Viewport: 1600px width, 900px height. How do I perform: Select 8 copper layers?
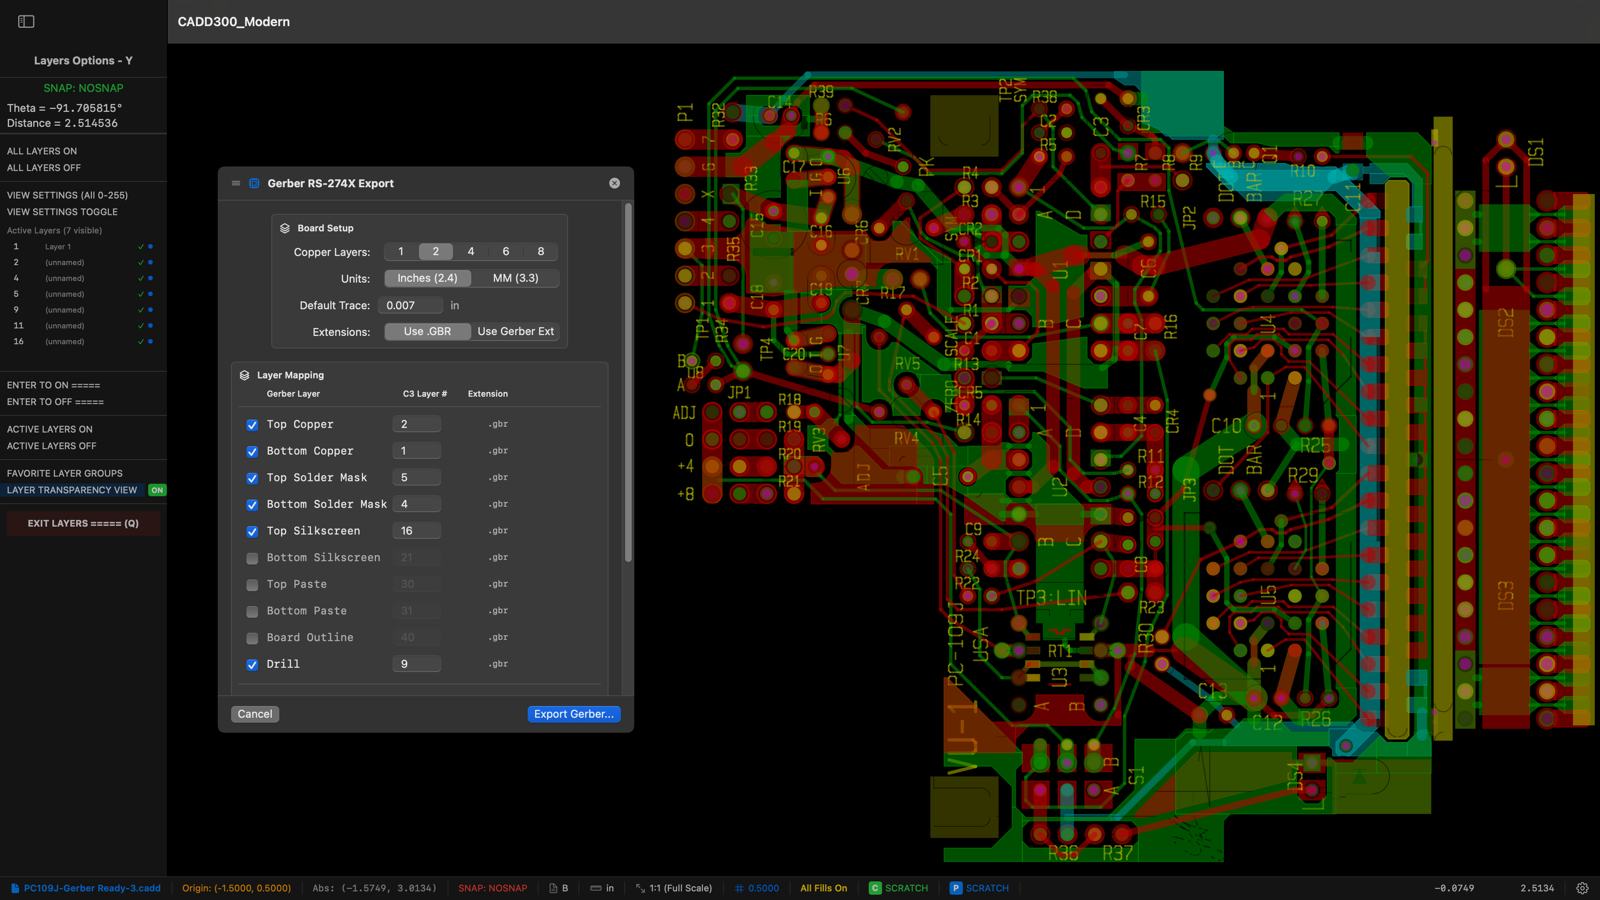[x=541, y=252]
